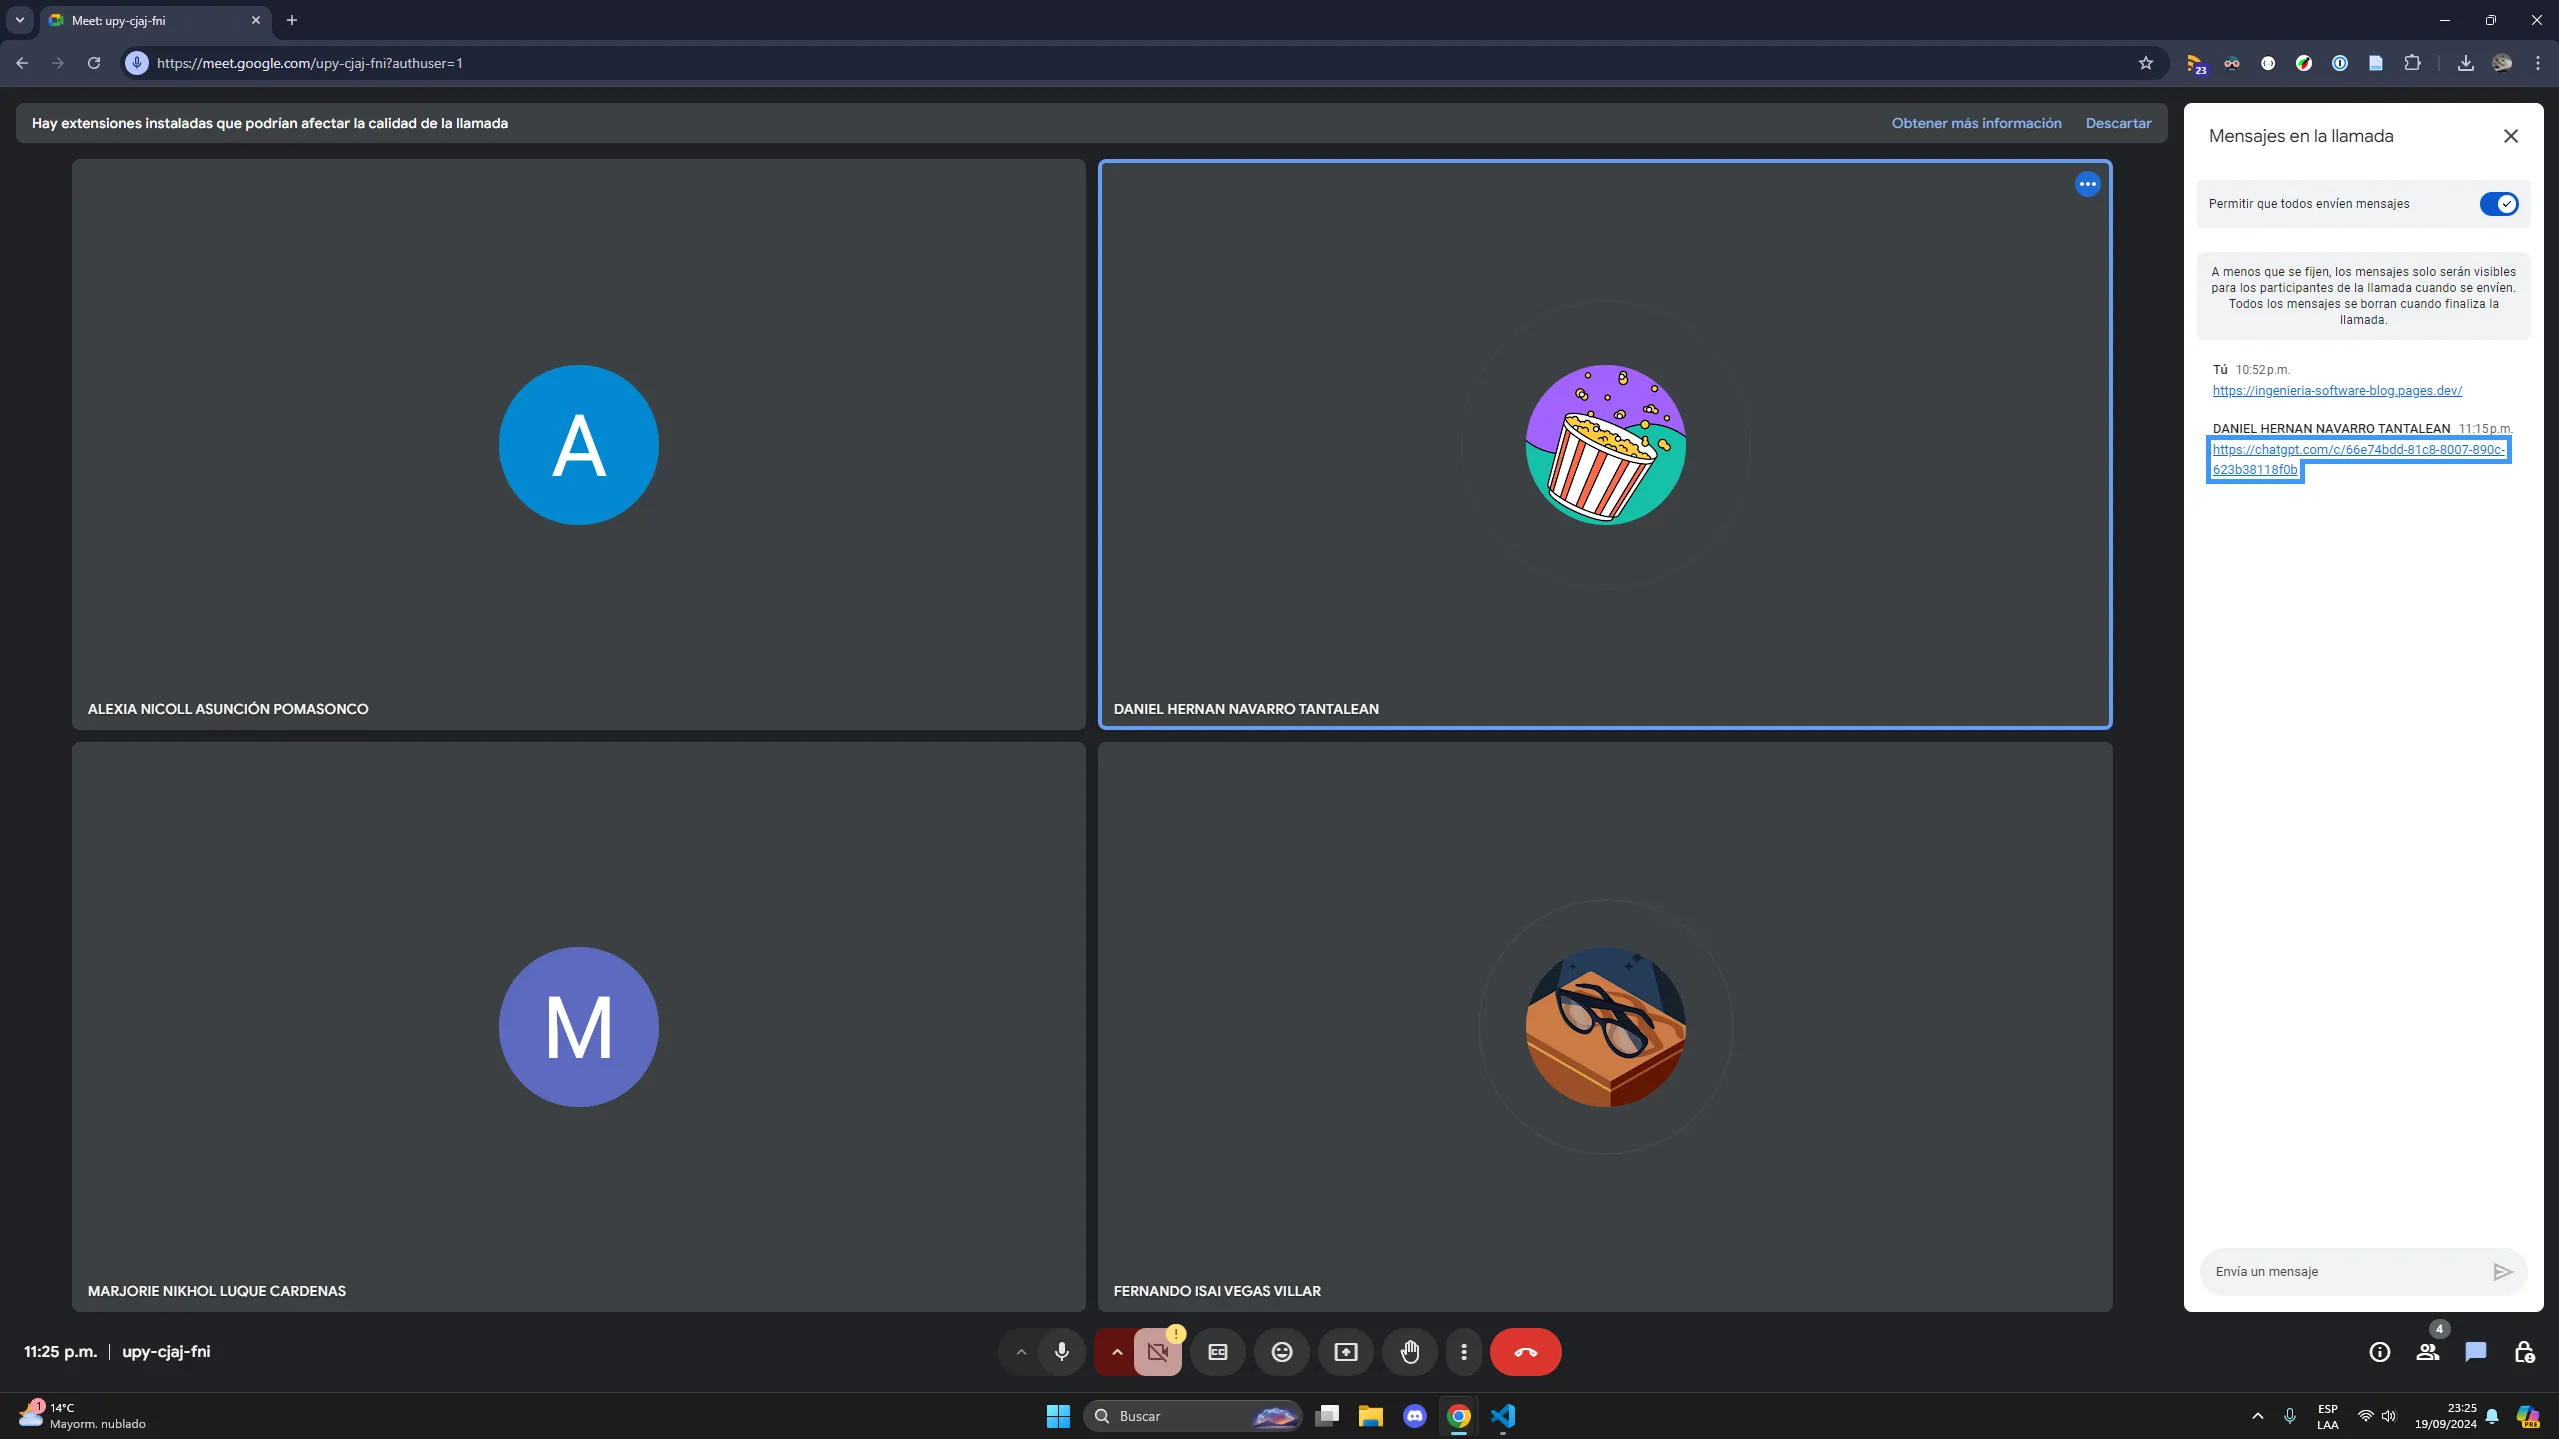Screen dimensions: 2559x1439
Task: Open host controls lock icon
Action: pos(2523,1352)
